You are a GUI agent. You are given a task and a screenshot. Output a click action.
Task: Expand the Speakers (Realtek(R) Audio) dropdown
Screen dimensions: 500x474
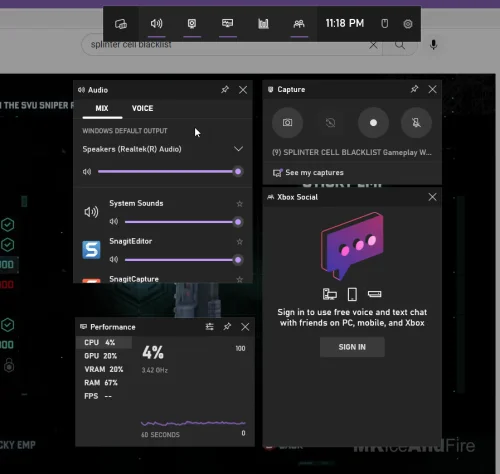(x=238, y=149)
